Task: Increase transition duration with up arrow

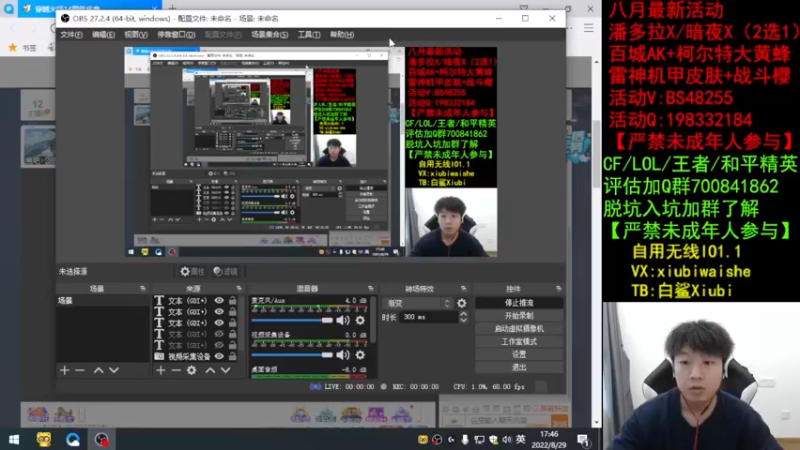Action: pyautogui.click(x=463, y=314)
